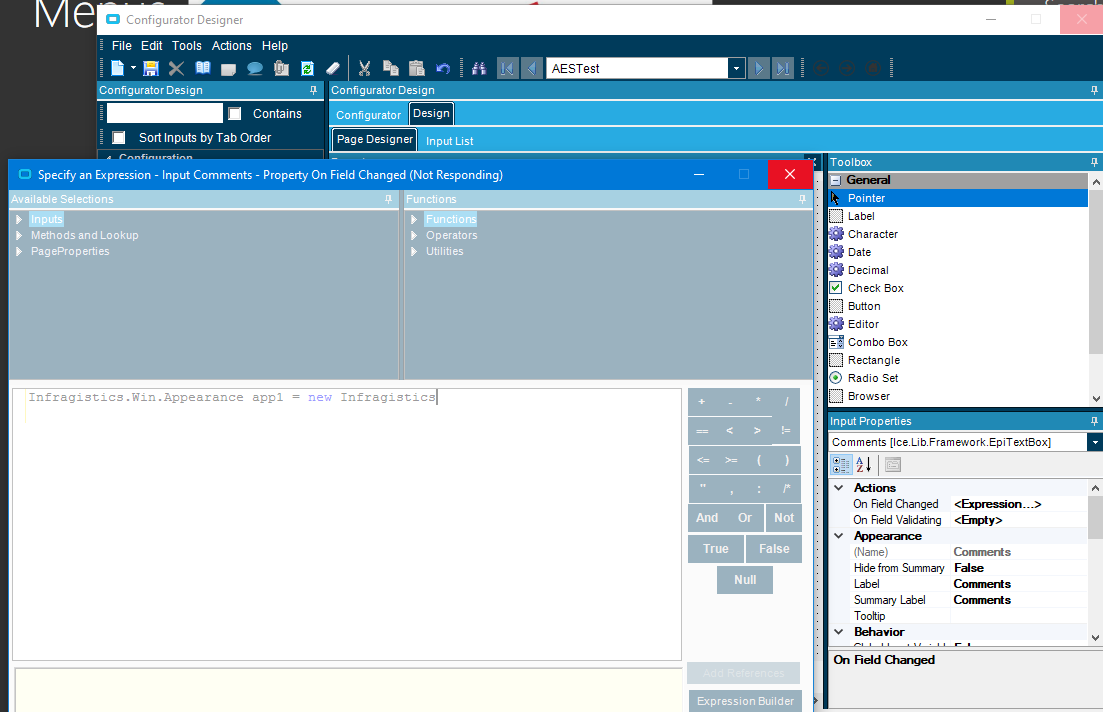Open the File menu
The image size is (1103, 712).
(x=122, y=46)
